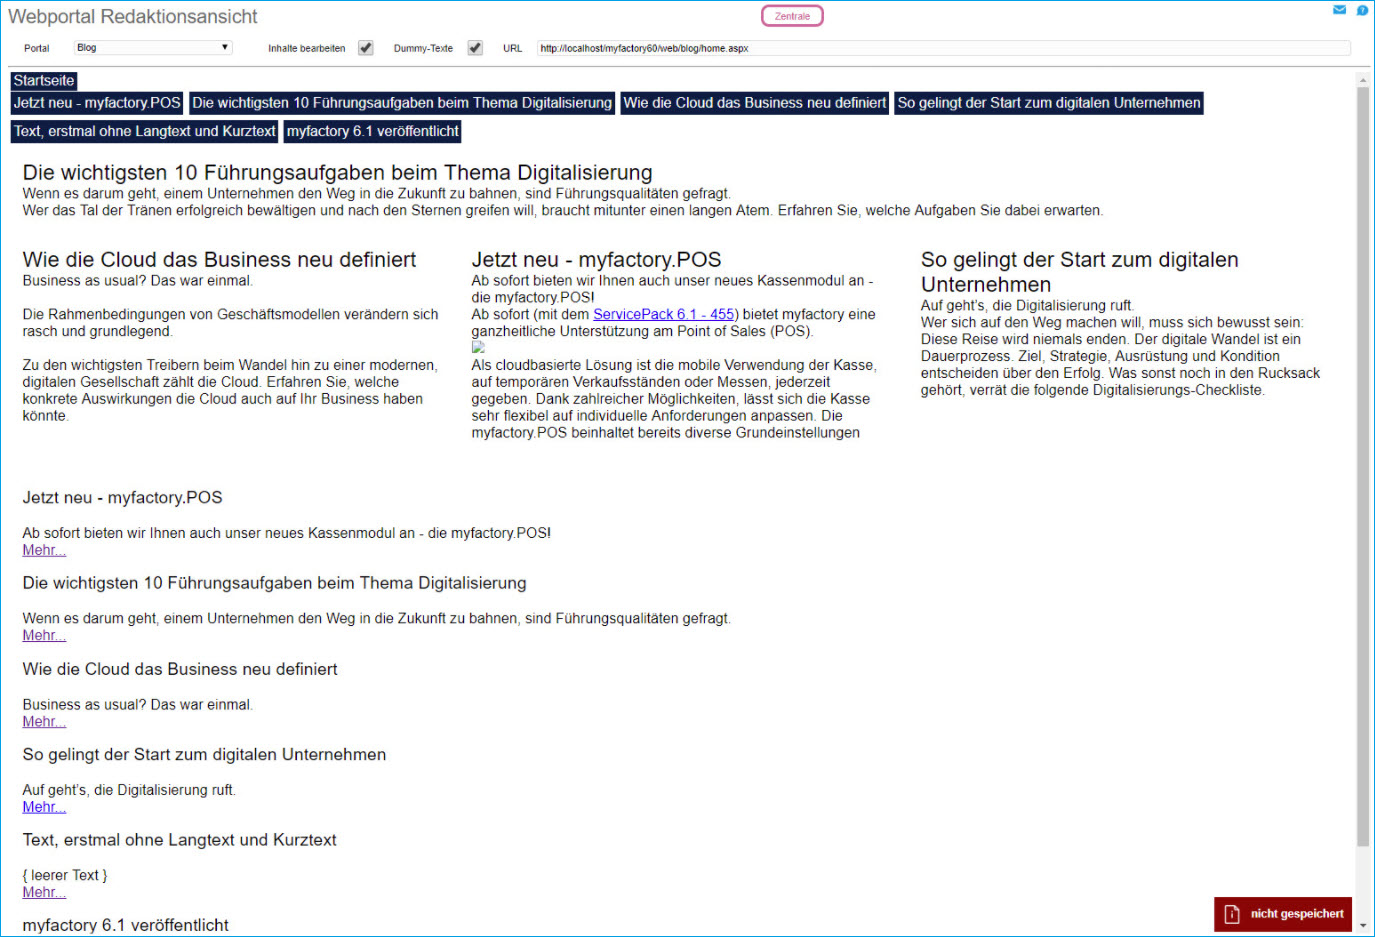Image resolution: width=1375 pixels, height=937 pixels.
Task: Follow the ServicePack 6.1 - 455 link
Action: click(x=664, y=314)
